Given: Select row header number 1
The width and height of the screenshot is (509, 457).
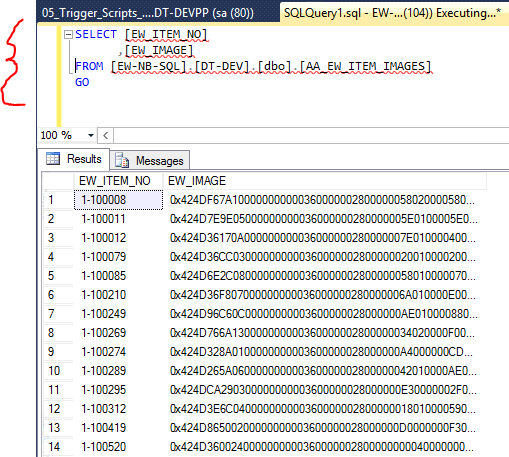Looking at the screenshot, I should point(58,200).
